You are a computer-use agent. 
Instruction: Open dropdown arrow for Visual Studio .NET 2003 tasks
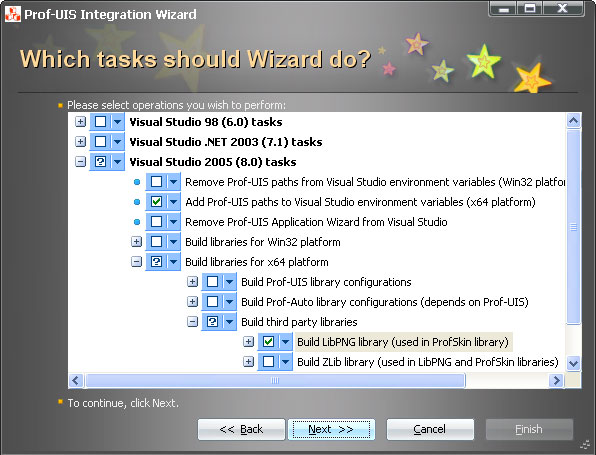click(x=117, y=142)
